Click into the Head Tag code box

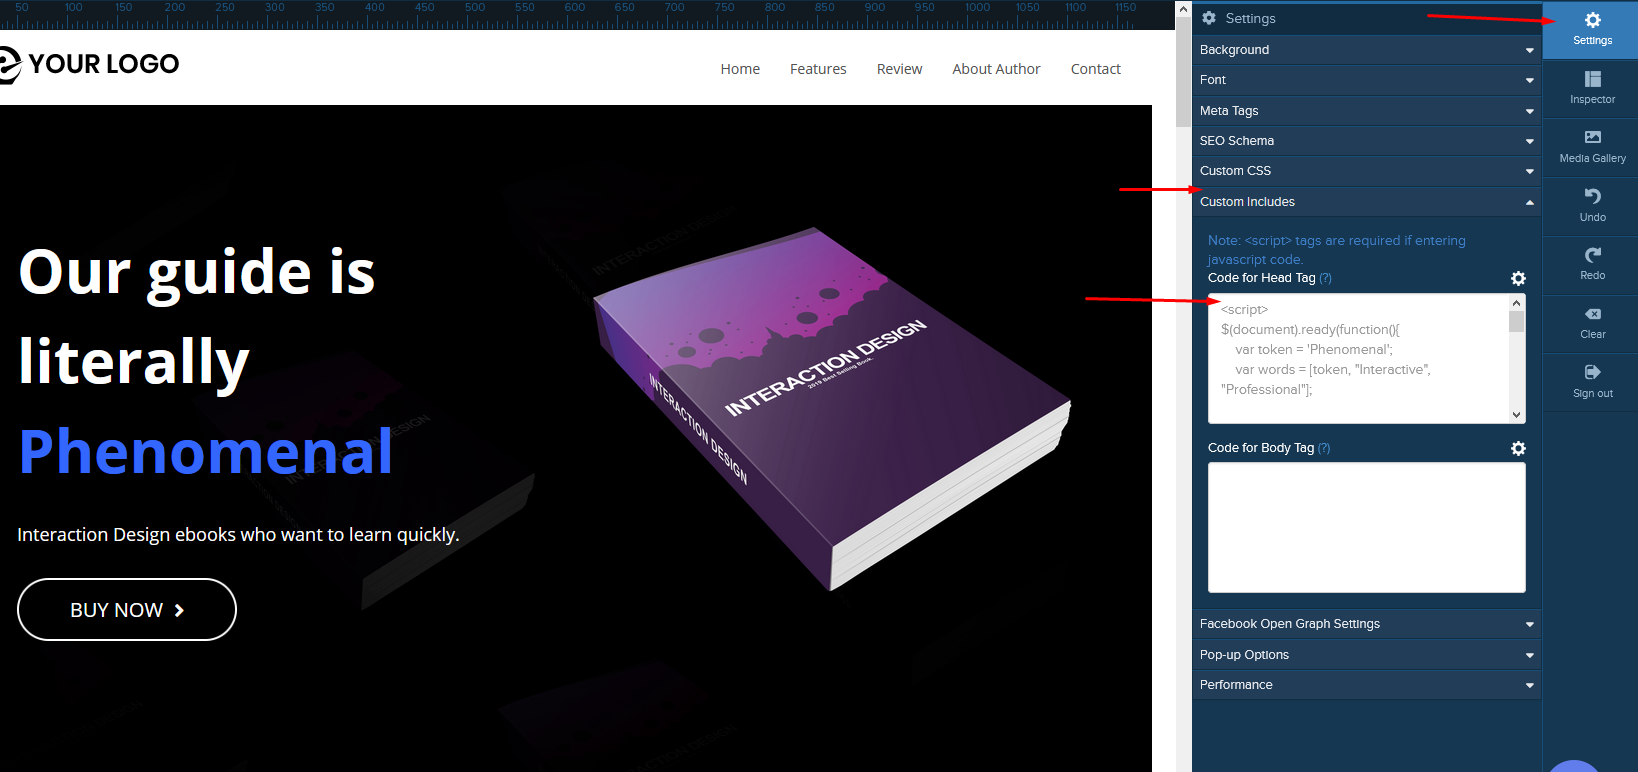(x=1358, y=358)
